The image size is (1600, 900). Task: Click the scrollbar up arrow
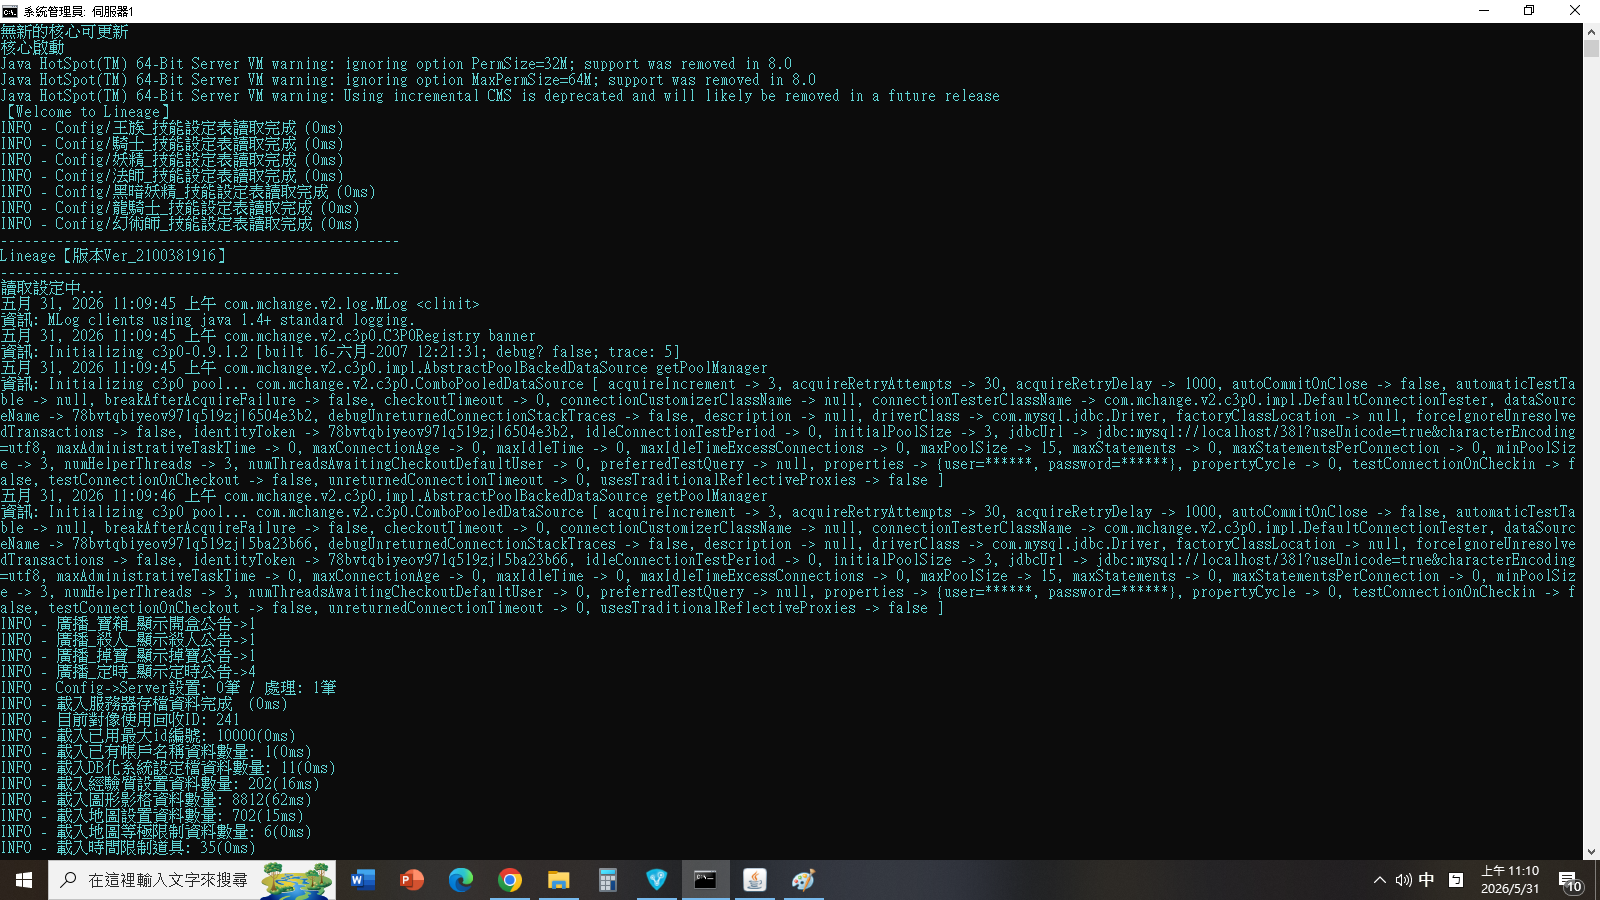pos(1591,32)
